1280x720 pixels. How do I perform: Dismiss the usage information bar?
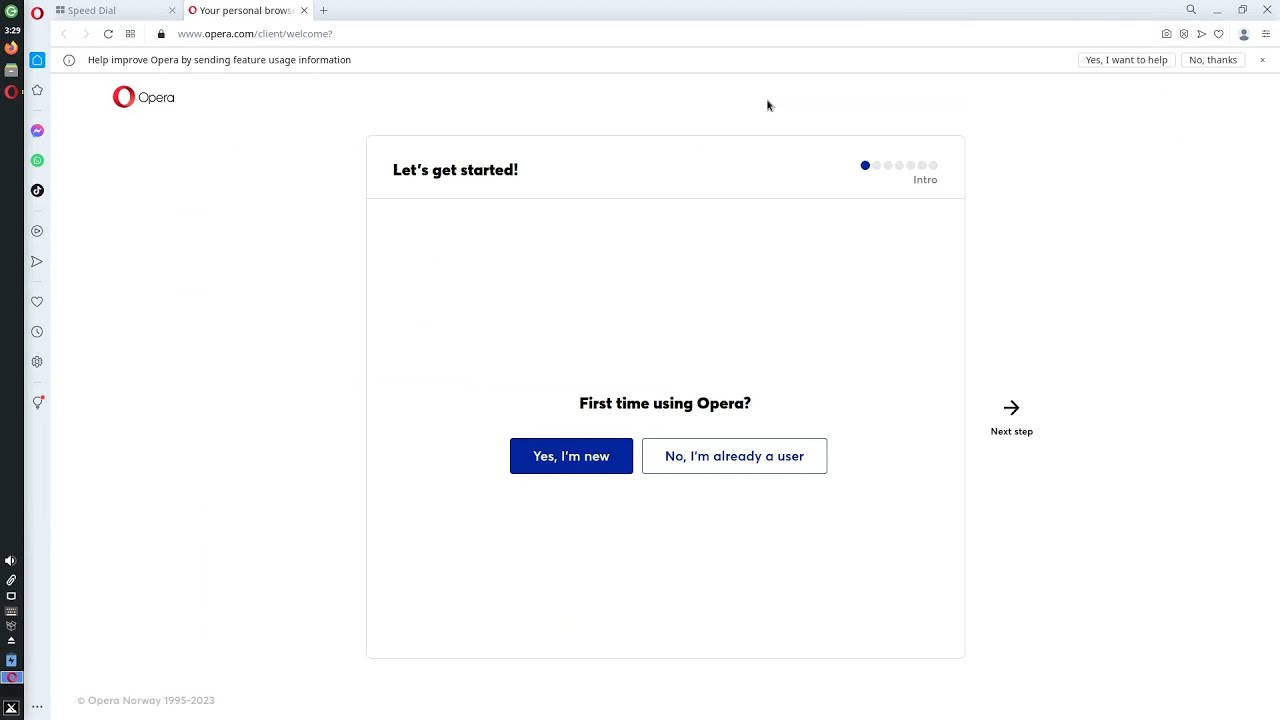[1262, 60]
